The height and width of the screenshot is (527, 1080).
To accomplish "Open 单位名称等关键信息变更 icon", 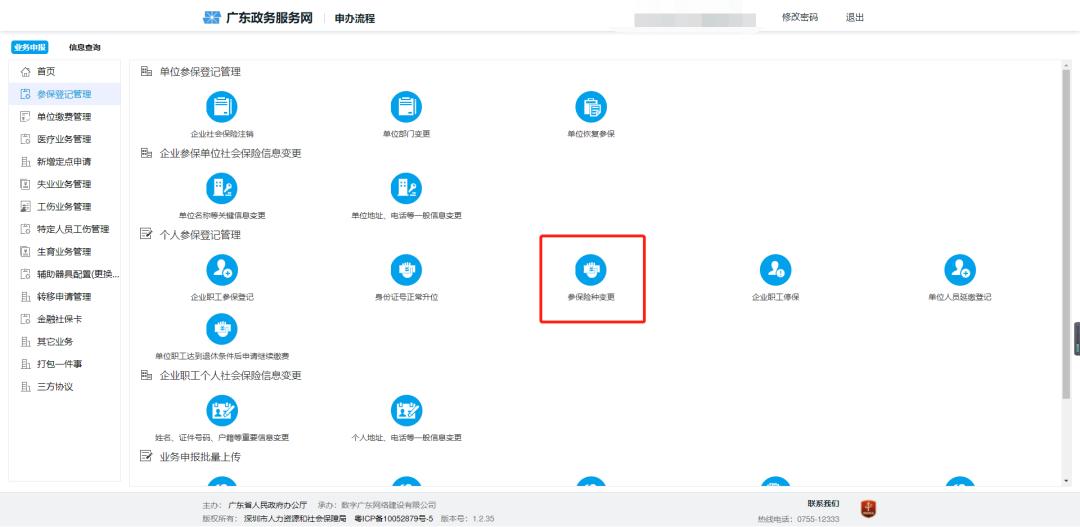I will point(221,188).
